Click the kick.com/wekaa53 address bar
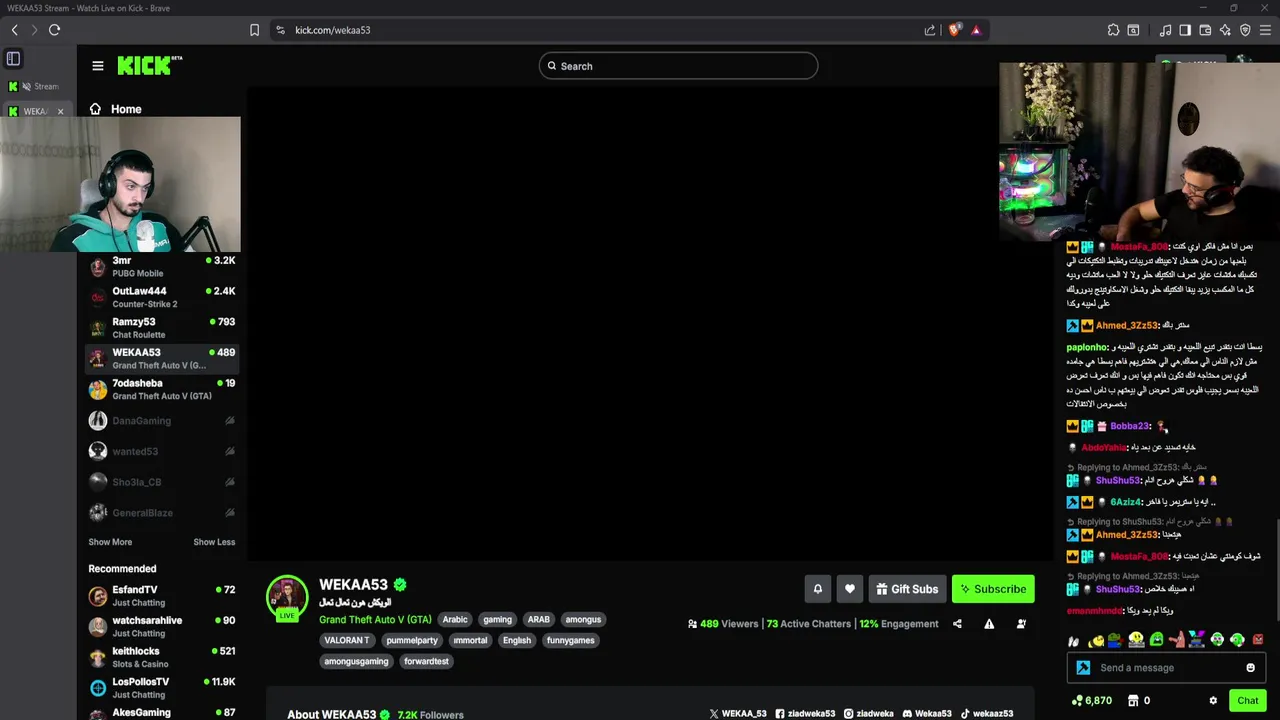The image size is (1280, 720). [332, 30]
